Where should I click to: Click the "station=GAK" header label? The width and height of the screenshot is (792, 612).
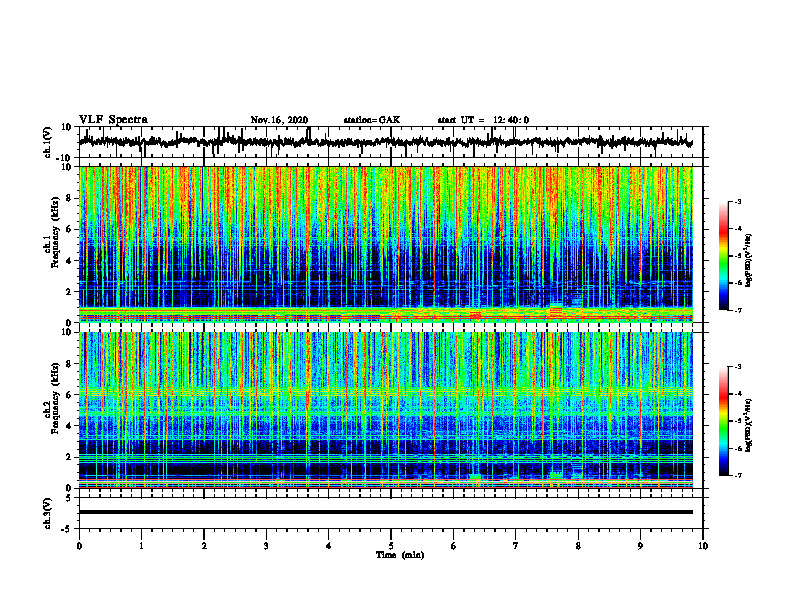coord(372,120)
